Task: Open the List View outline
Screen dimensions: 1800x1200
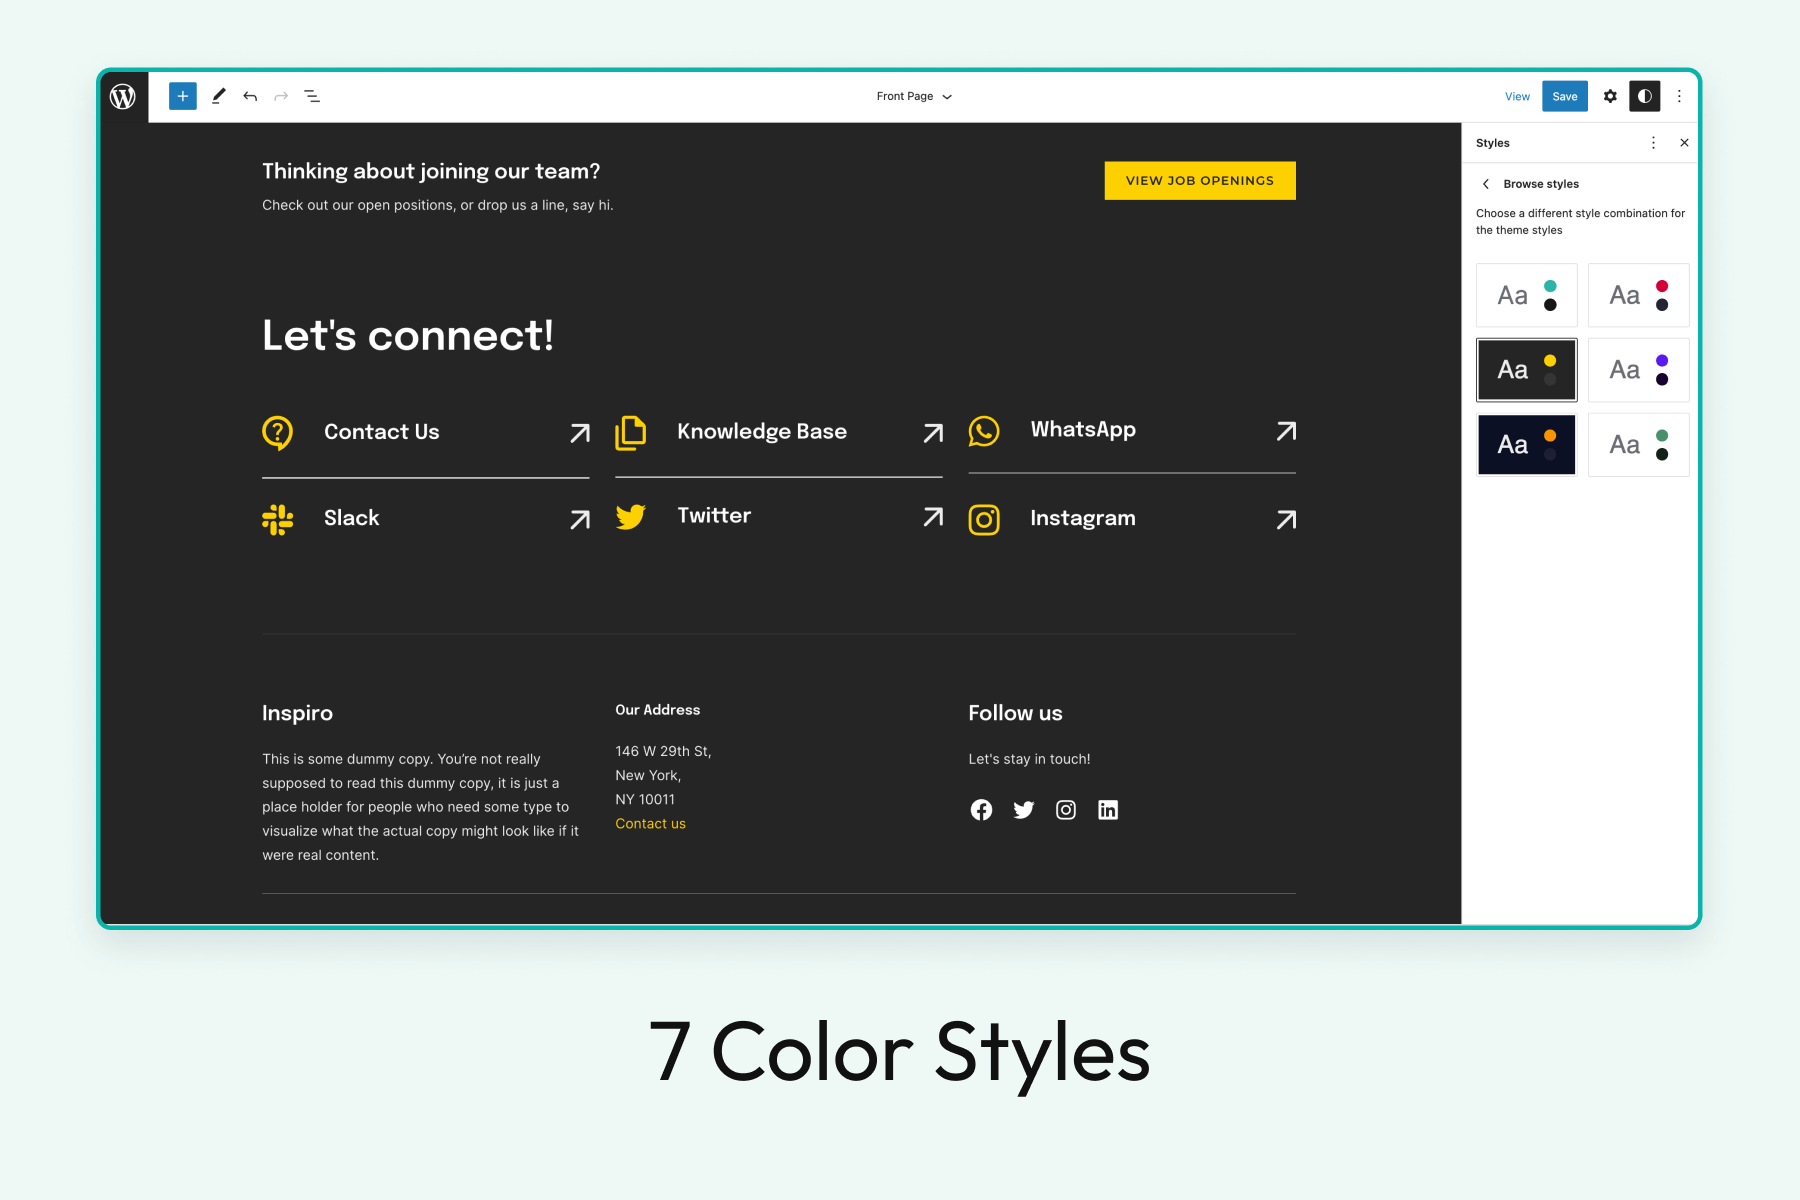Action: pos(312,96)
